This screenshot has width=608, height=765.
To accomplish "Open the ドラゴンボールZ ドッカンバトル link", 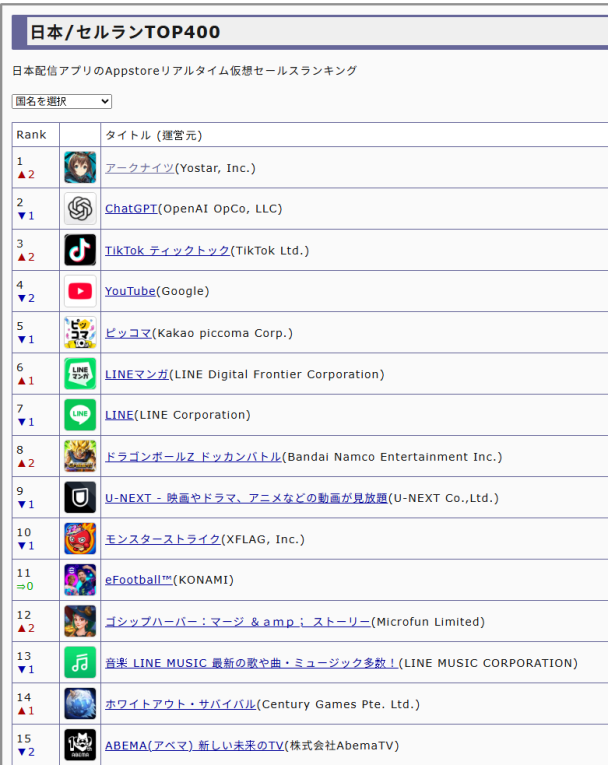I will click(193, 457).
